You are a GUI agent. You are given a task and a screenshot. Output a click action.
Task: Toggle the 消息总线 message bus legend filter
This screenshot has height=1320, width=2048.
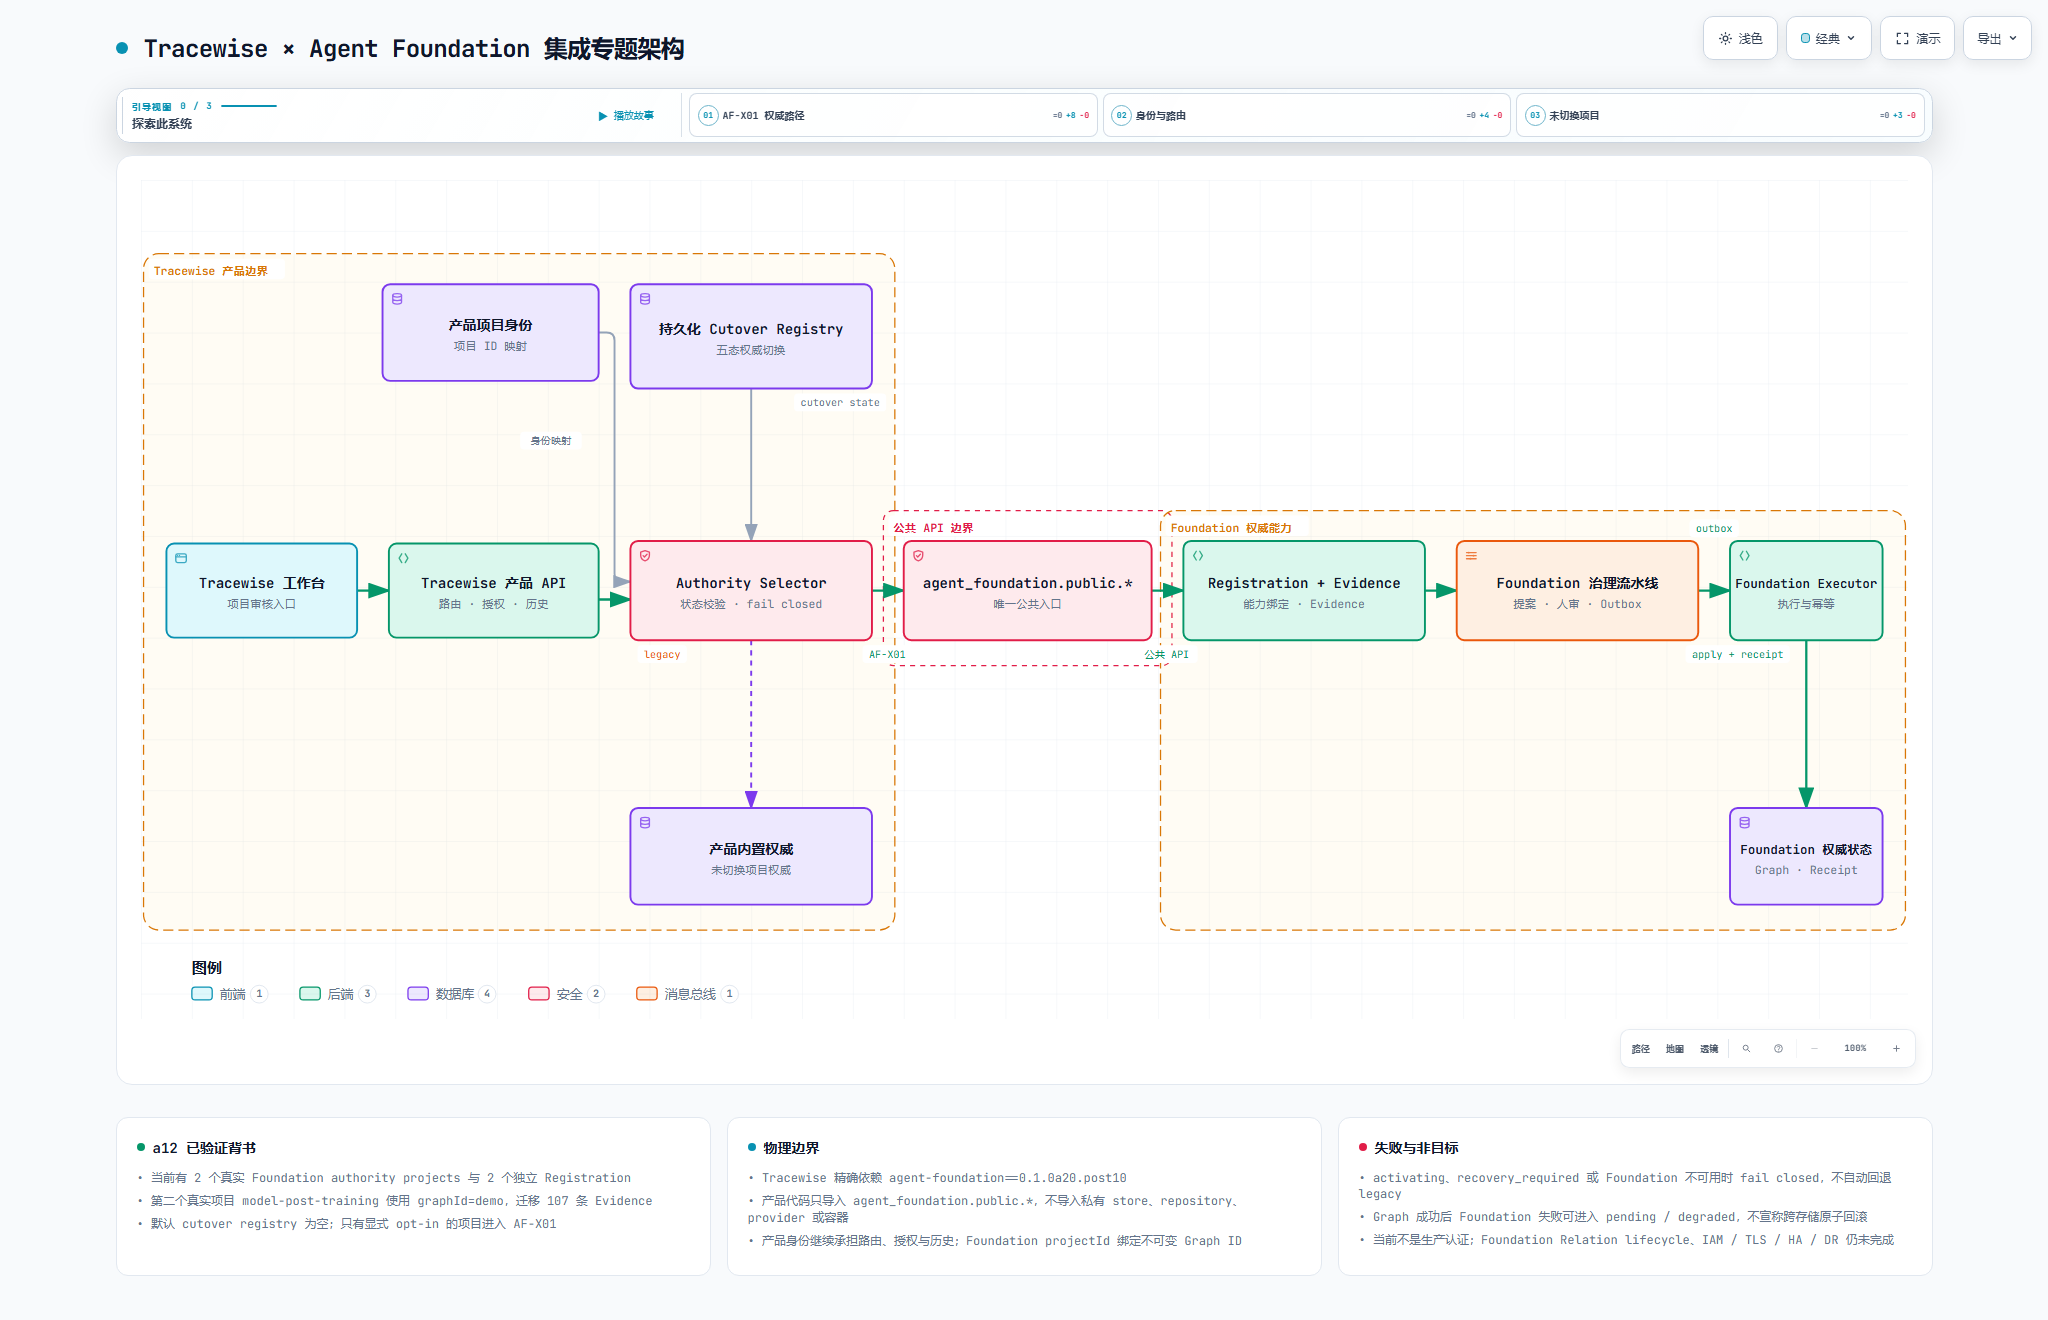point(687,994)
